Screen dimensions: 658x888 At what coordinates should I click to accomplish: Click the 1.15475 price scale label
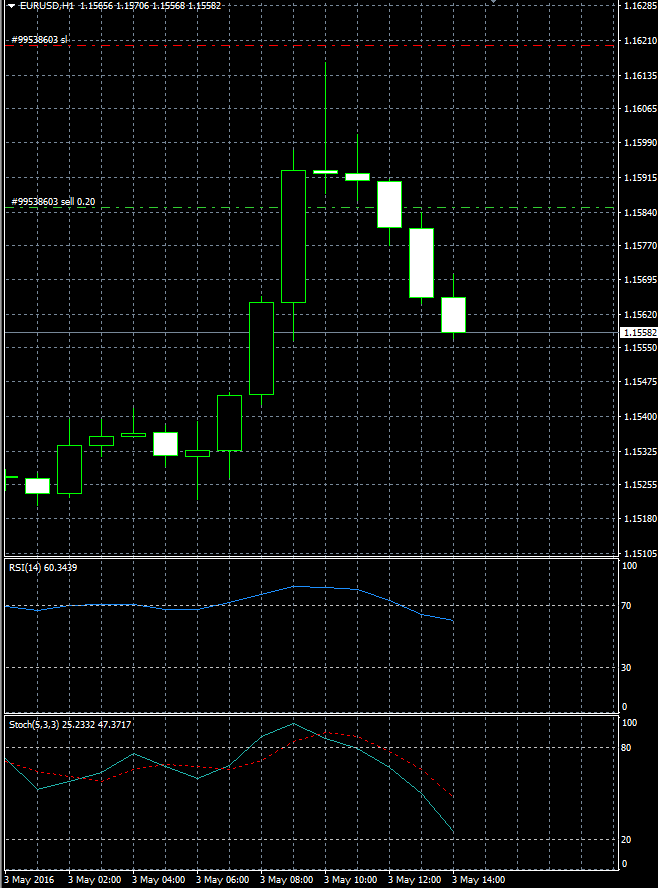(x=640, y=382)
